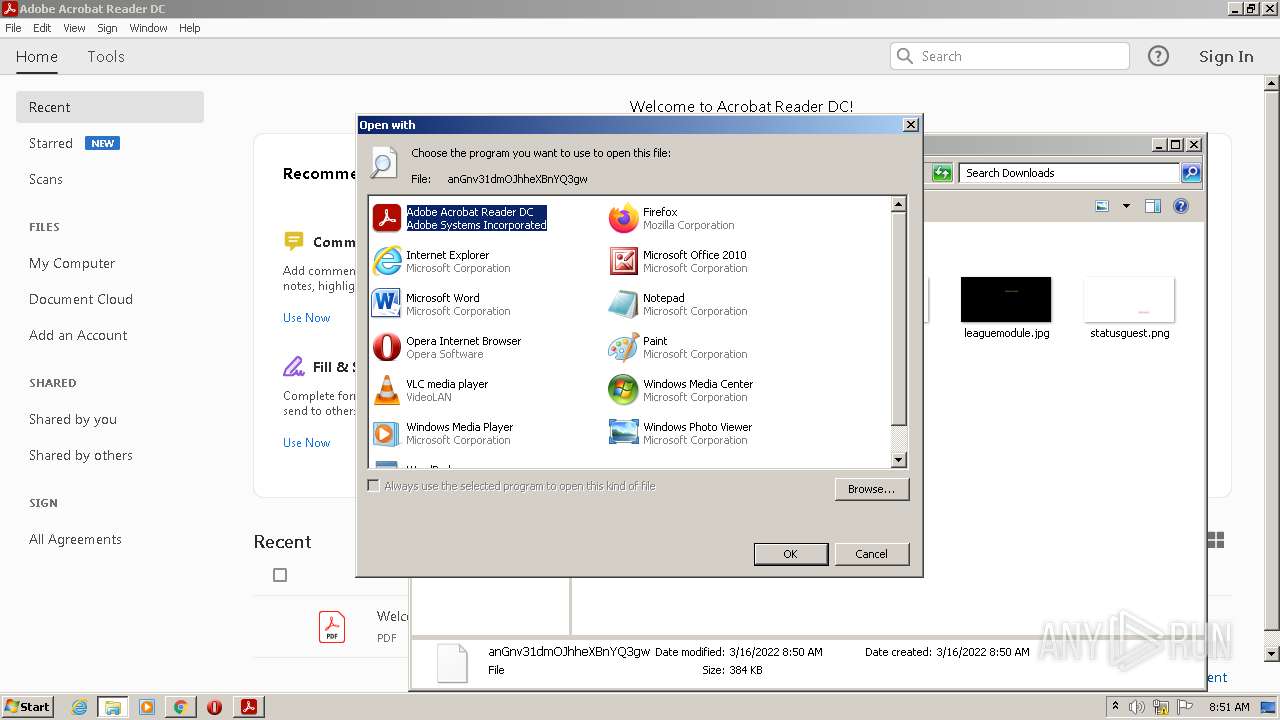This screenshot has width=1280, height=720.
Task: Open Scans in the sidebar
Action: click(46, 179)
